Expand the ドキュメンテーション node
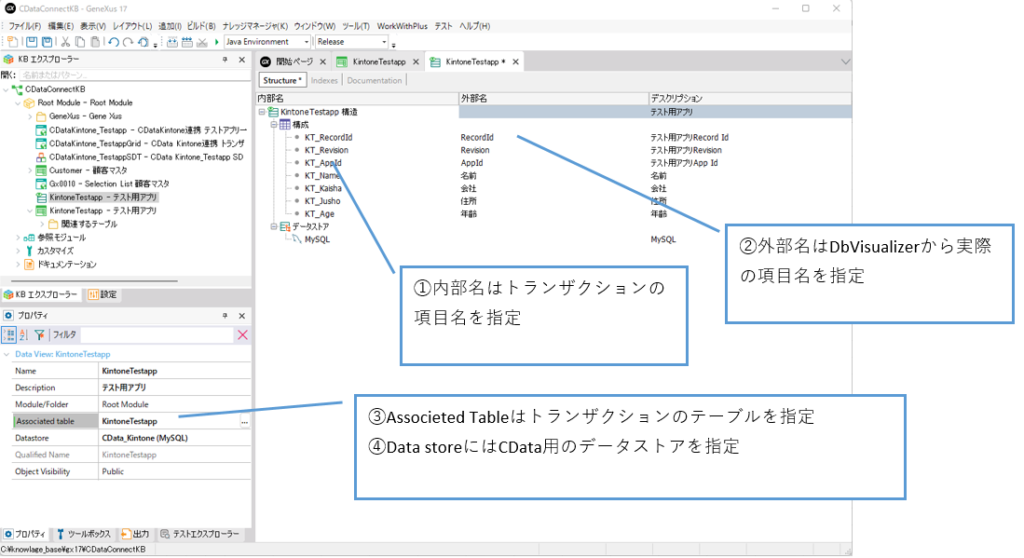The width and height of the screenshot is (1024, 558). [18, 265]
